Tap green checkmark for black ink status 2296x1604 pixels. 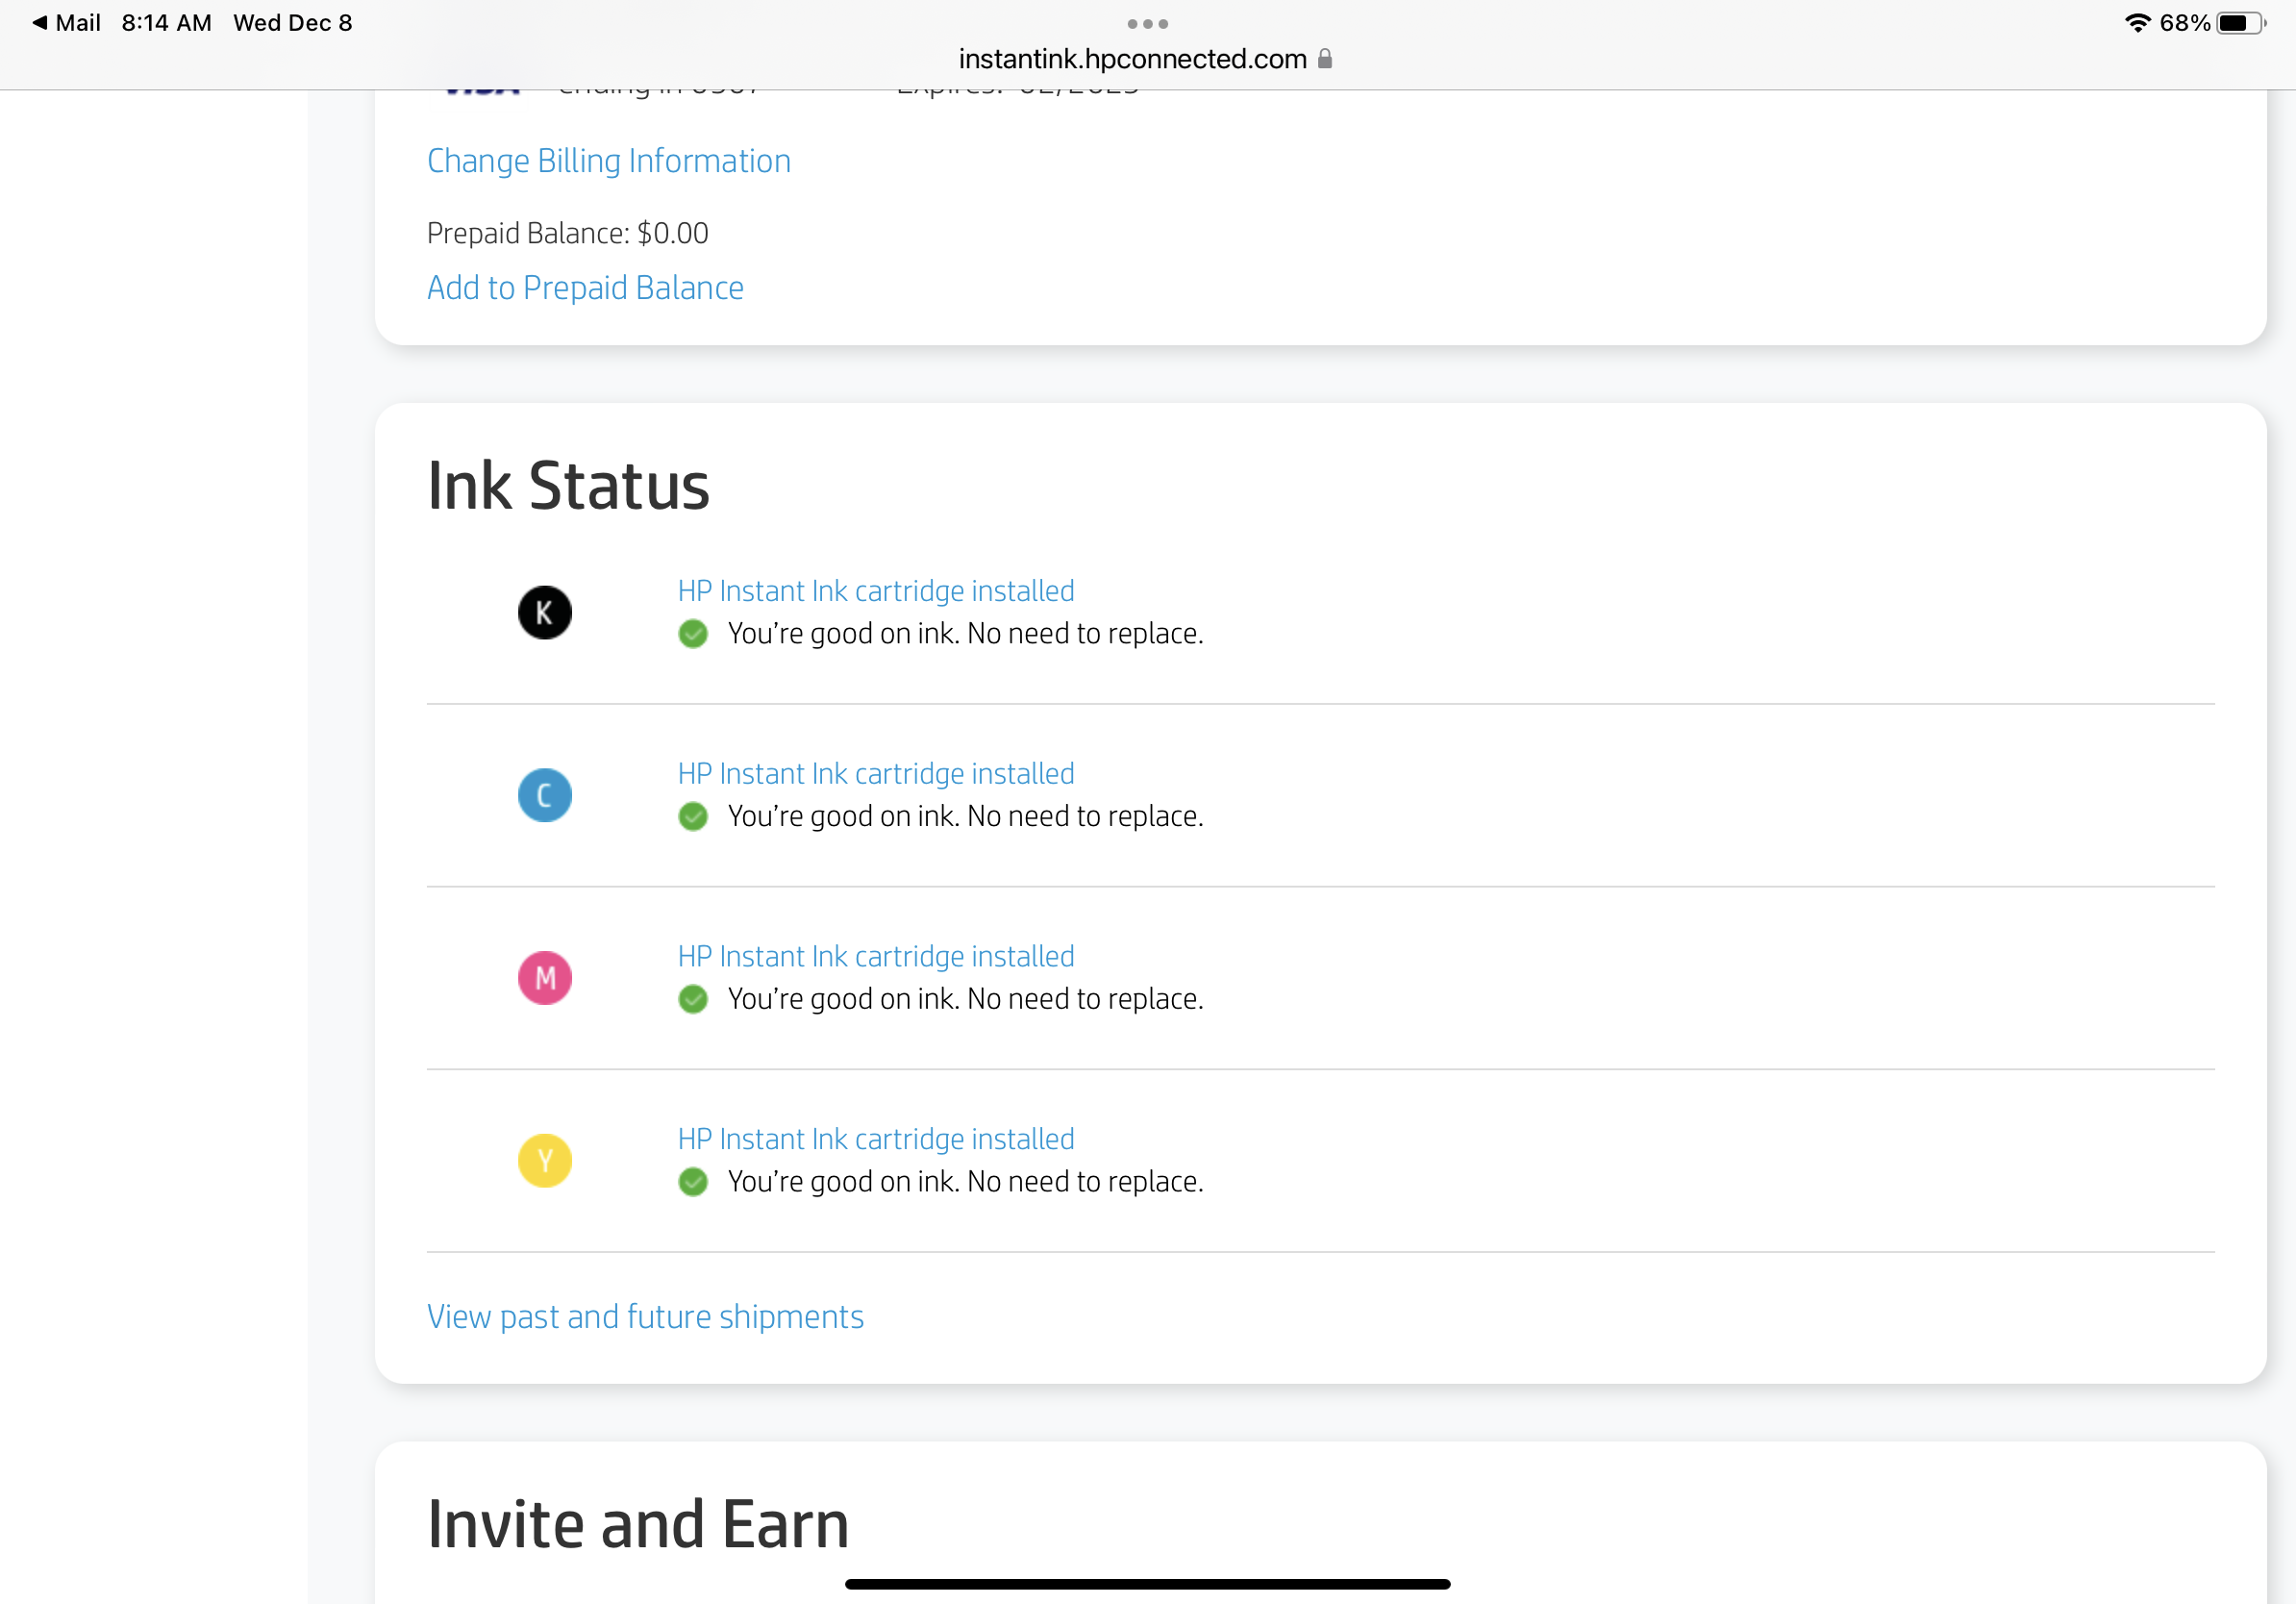(693, 634)
